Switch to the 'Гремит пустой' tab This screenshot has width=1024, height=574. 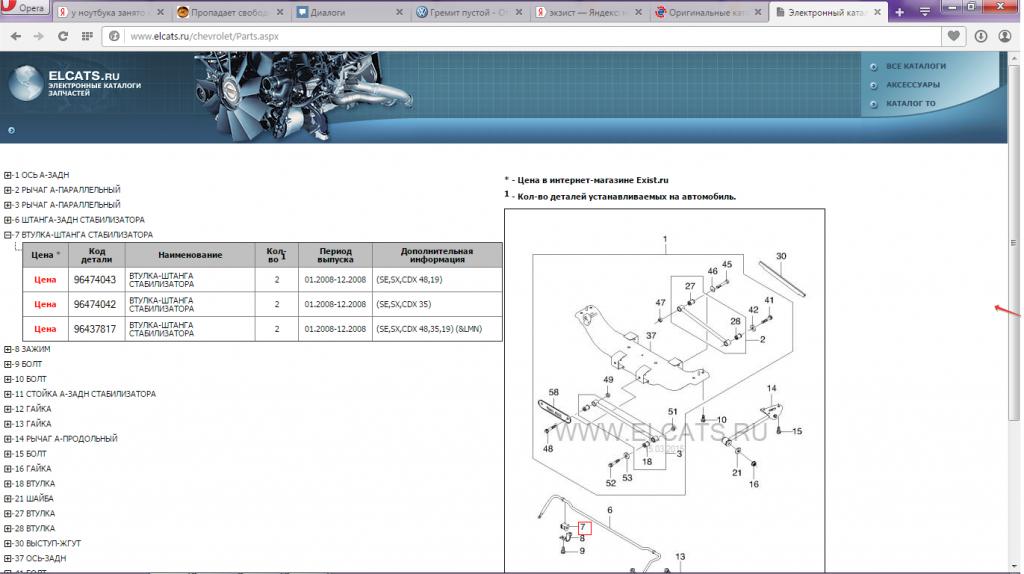[469, 12]
